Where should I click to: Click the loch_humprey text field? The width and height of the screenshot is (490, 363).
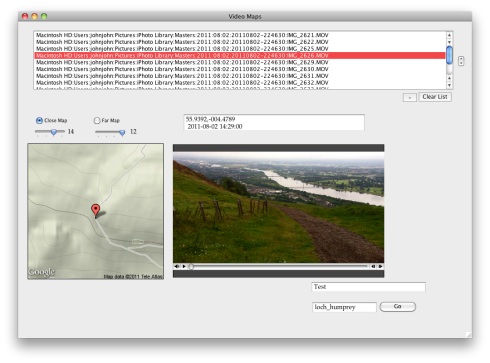coord(344,307)
